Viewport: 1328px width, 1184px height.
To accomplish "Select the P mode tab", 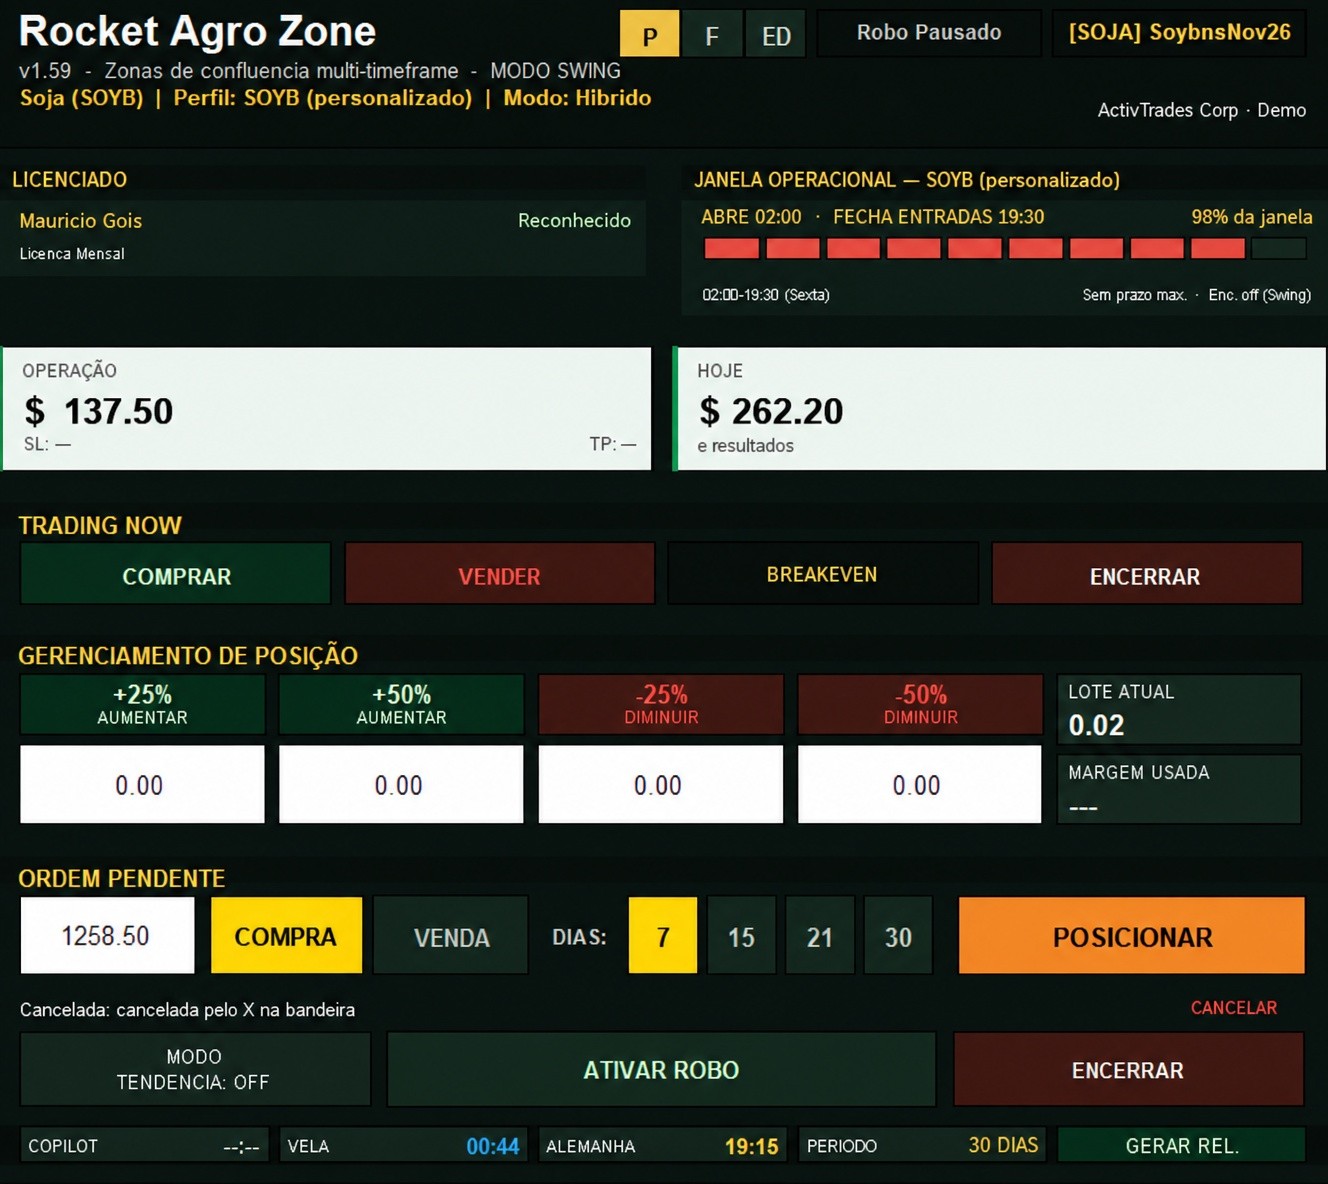I will pyautogui.click(x=650, y=35).
